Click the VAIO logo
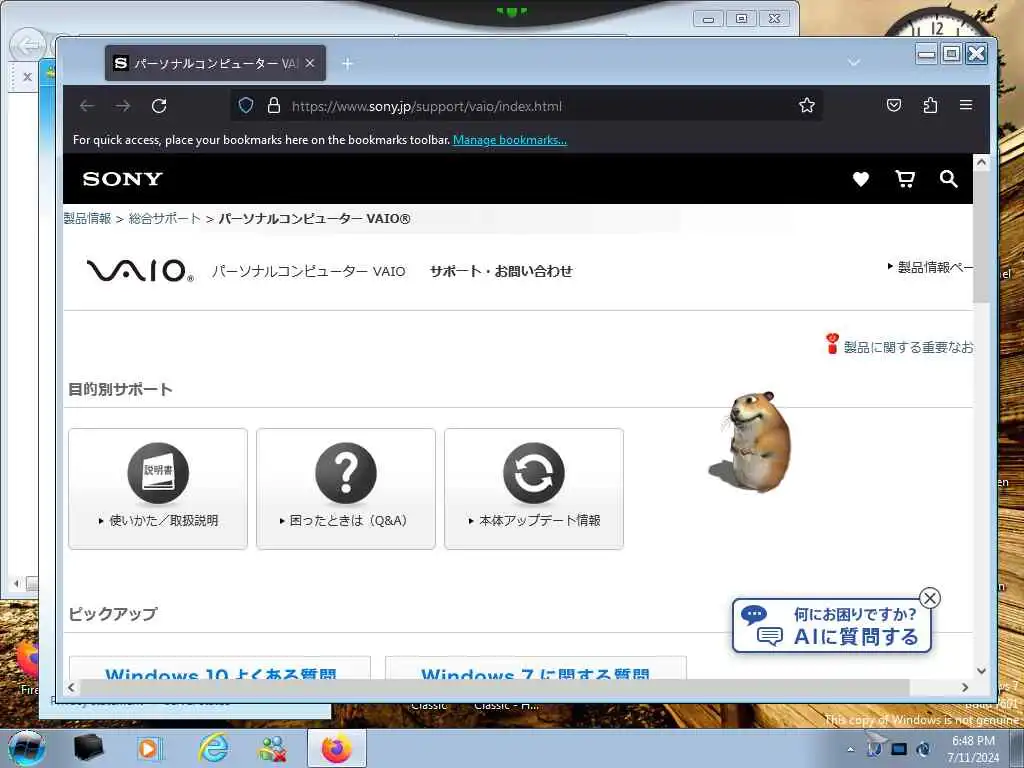 tap(140, 270)
